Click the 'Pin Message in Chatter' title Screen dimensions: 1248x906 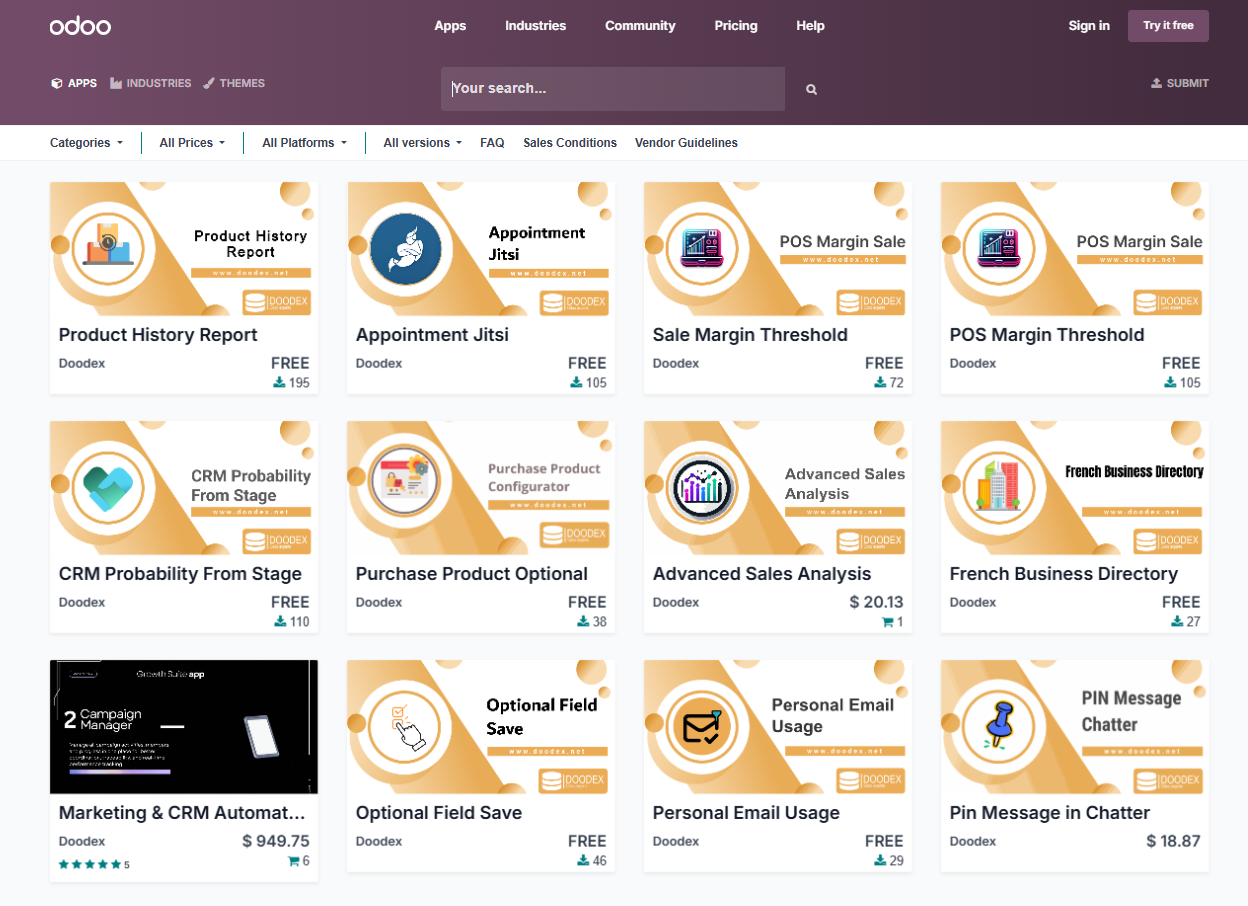point(1050,813)
